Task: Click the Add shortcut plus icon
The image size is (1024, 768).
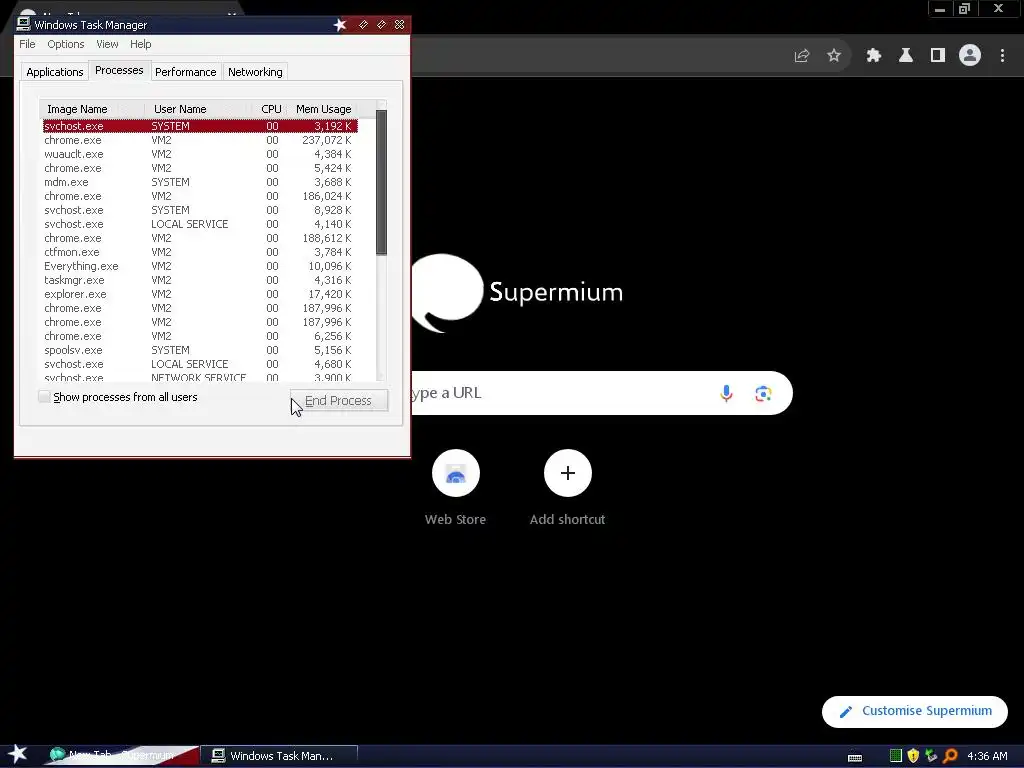Action: (x=568, y=473)
